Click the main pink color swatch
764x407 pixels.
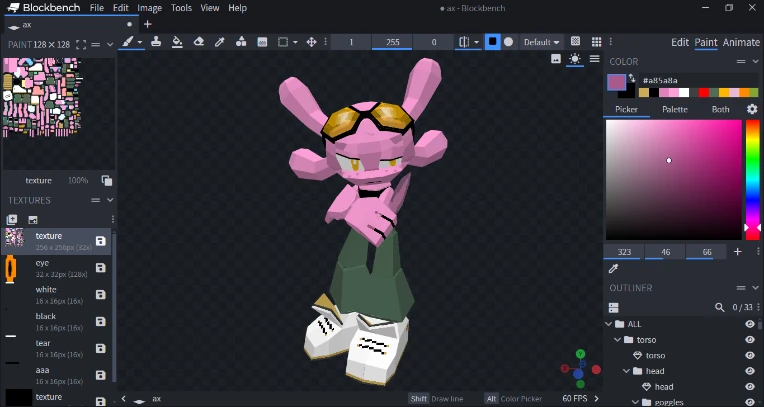pos(616,82)
